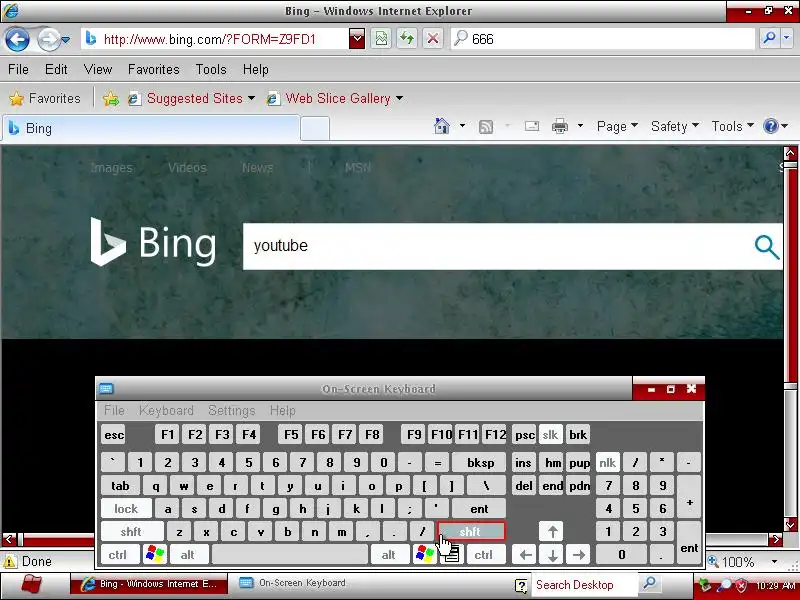800x600 pixels.
Task: Click the bksp key
Action: (479, 463)
